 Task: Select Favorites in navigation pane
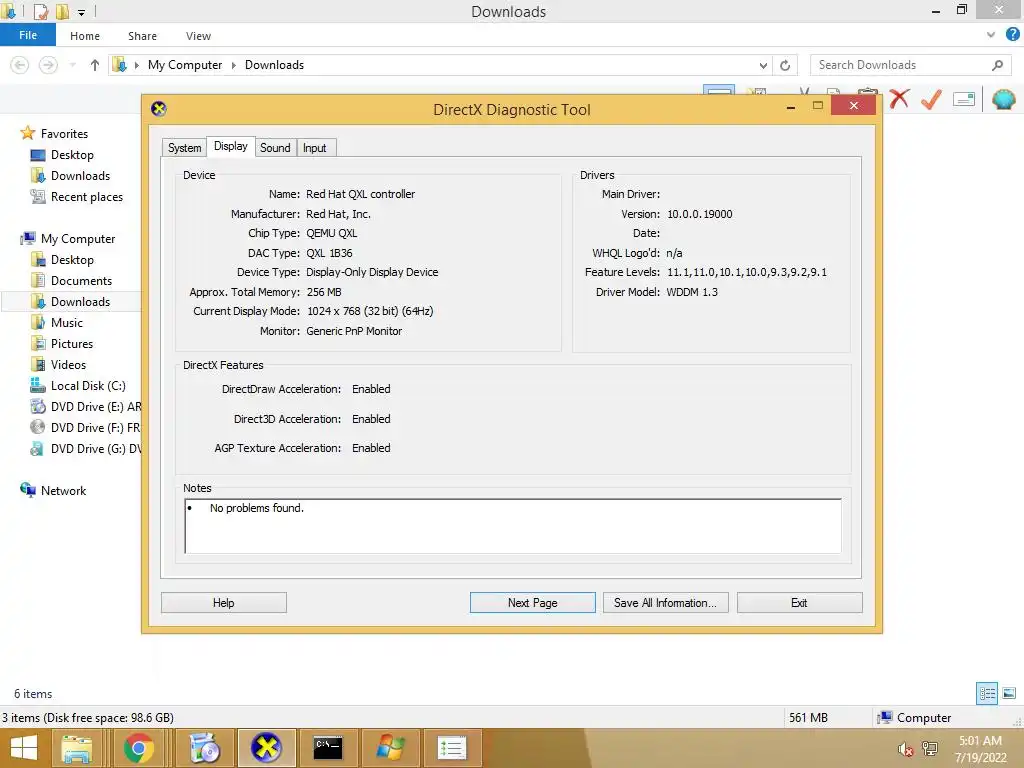tap(64, 133)
